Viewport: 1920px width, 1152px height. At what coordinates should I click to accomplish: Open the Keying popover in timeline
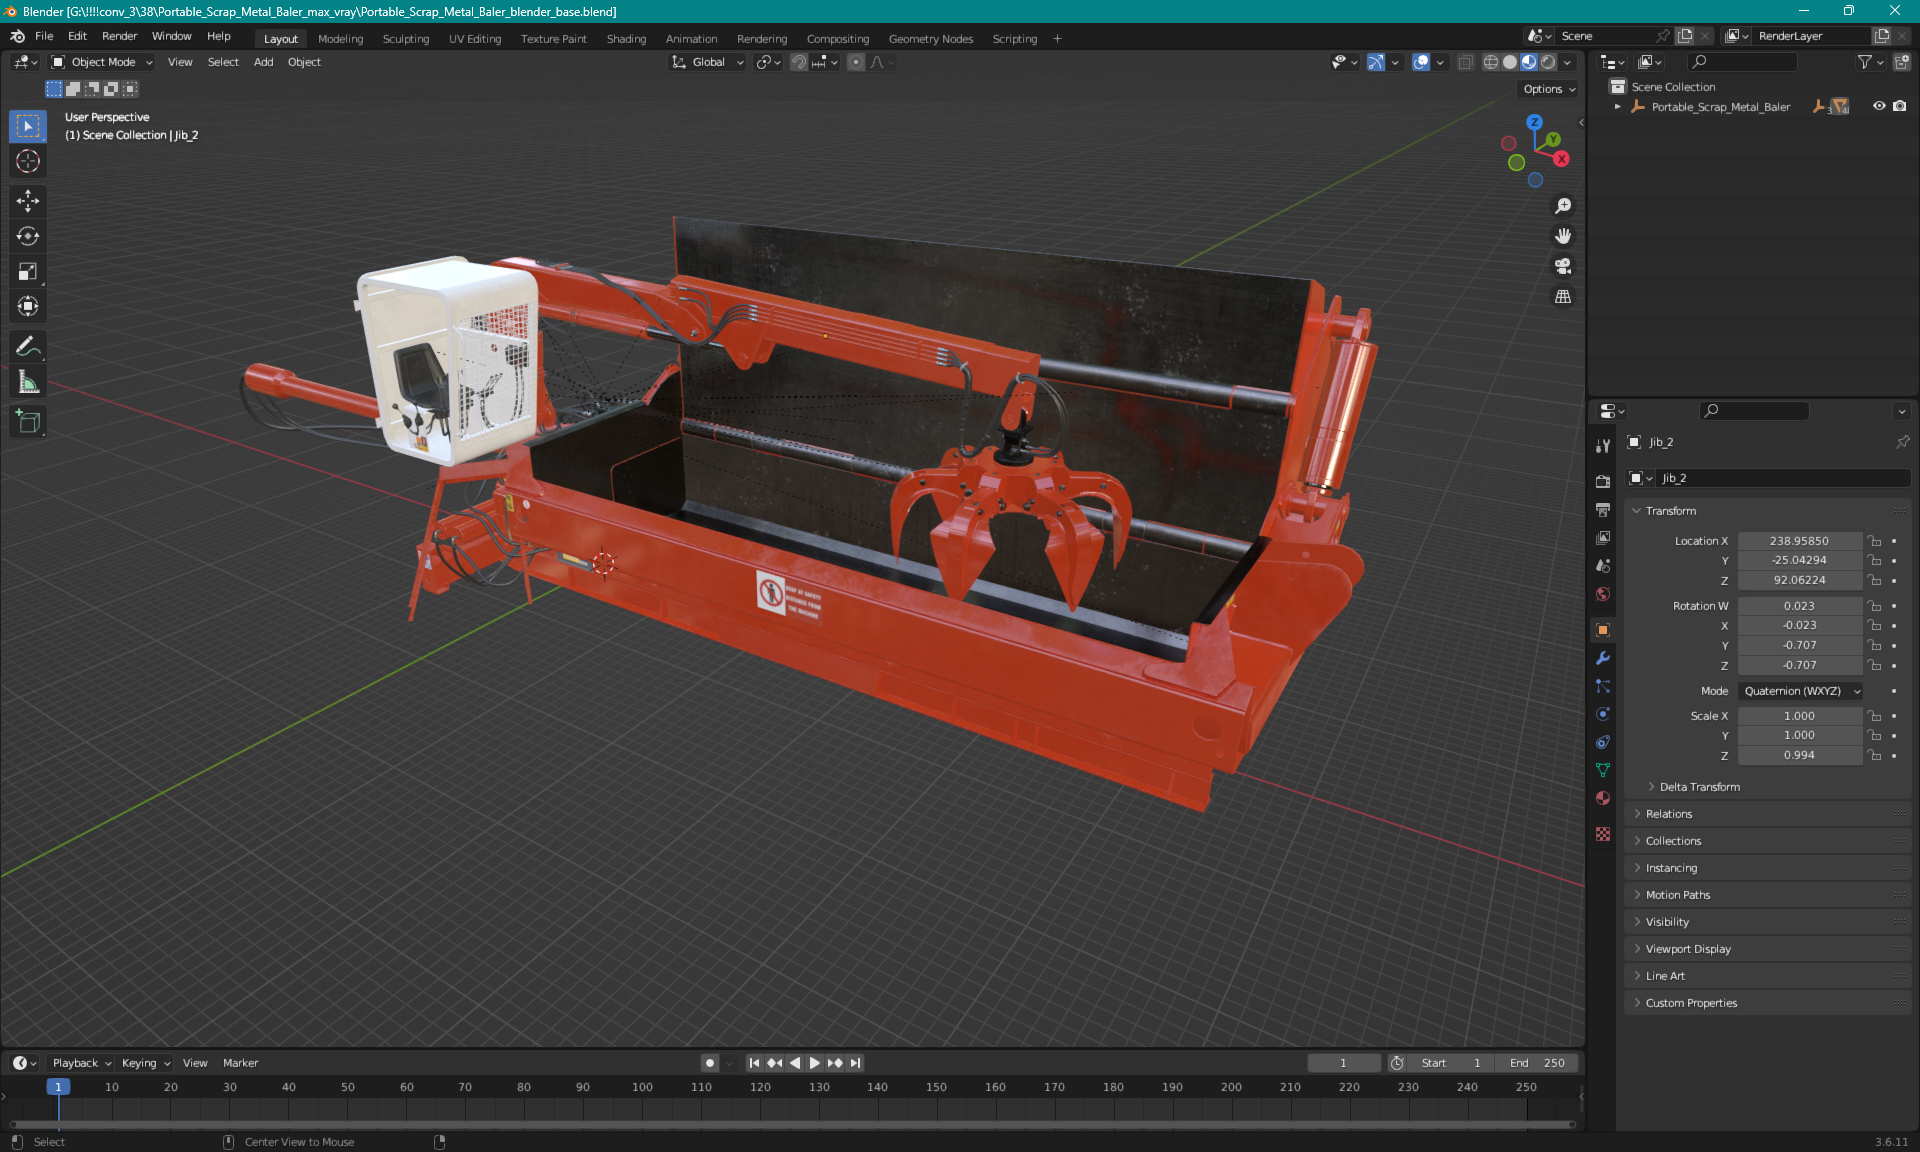click(146, 1063)
